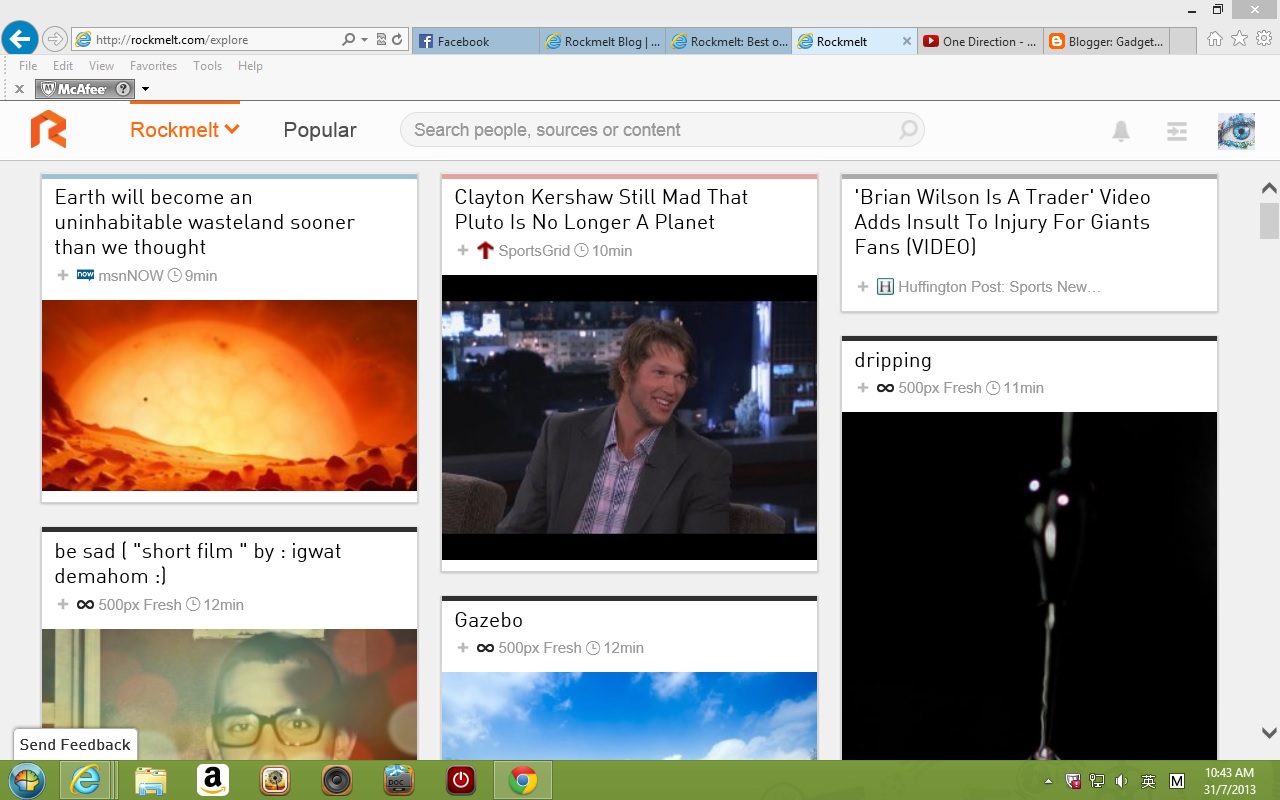Add the Clayton Kershaw story with plus
Viewport: 1280px width, 800px height.
(x=463, y=250)
